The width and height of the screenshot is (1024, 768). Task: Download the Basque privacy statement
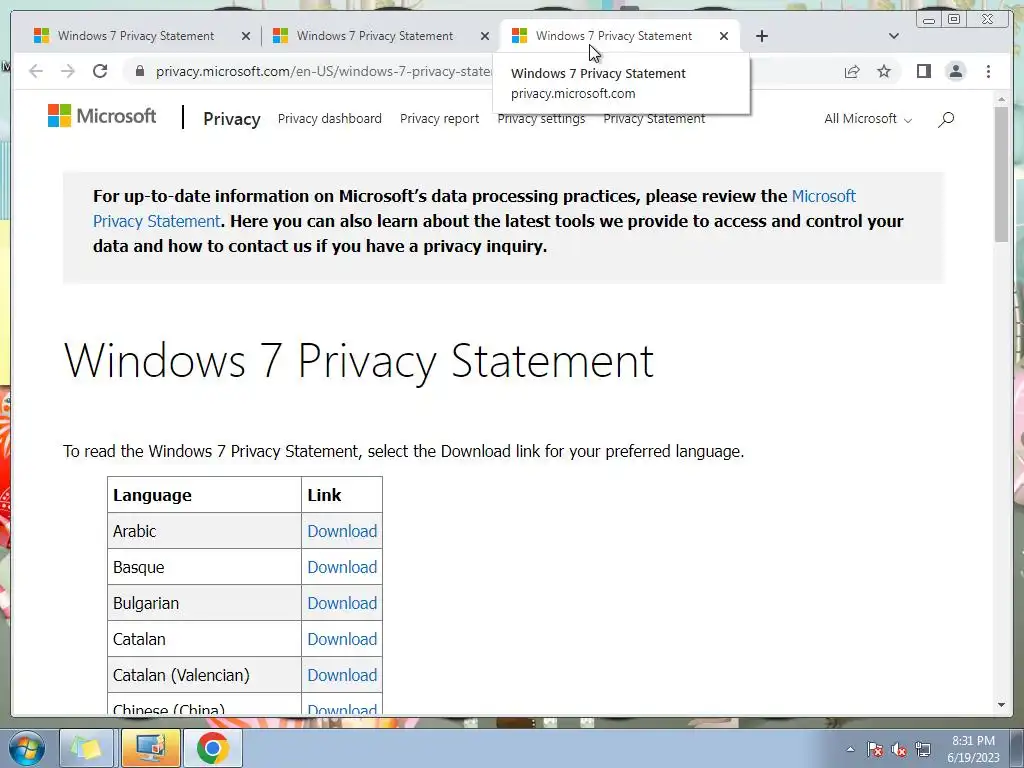click(x=342, y=567)
